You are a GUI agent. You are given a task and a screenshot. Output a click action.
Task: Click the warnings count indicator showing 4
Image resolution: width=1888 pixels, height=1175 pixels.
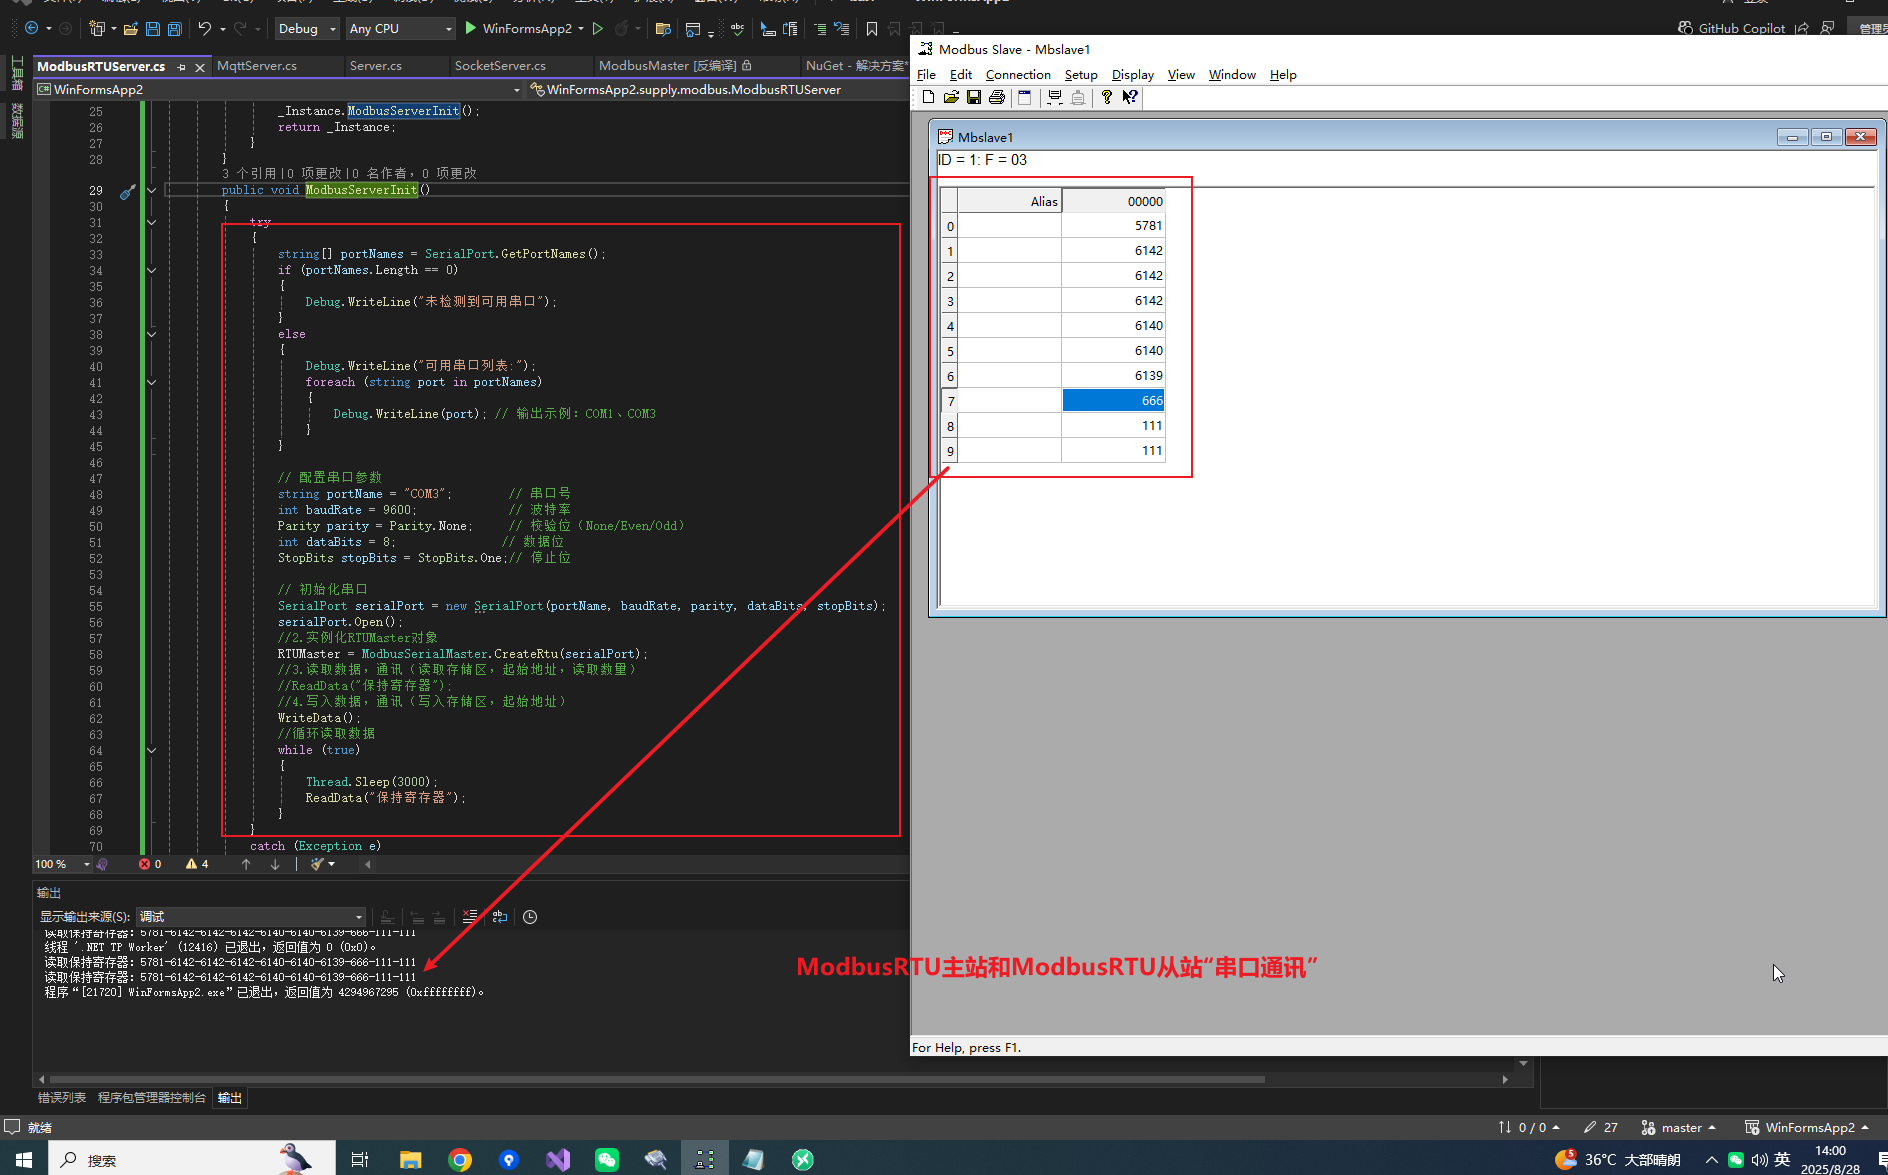(197, 864)
